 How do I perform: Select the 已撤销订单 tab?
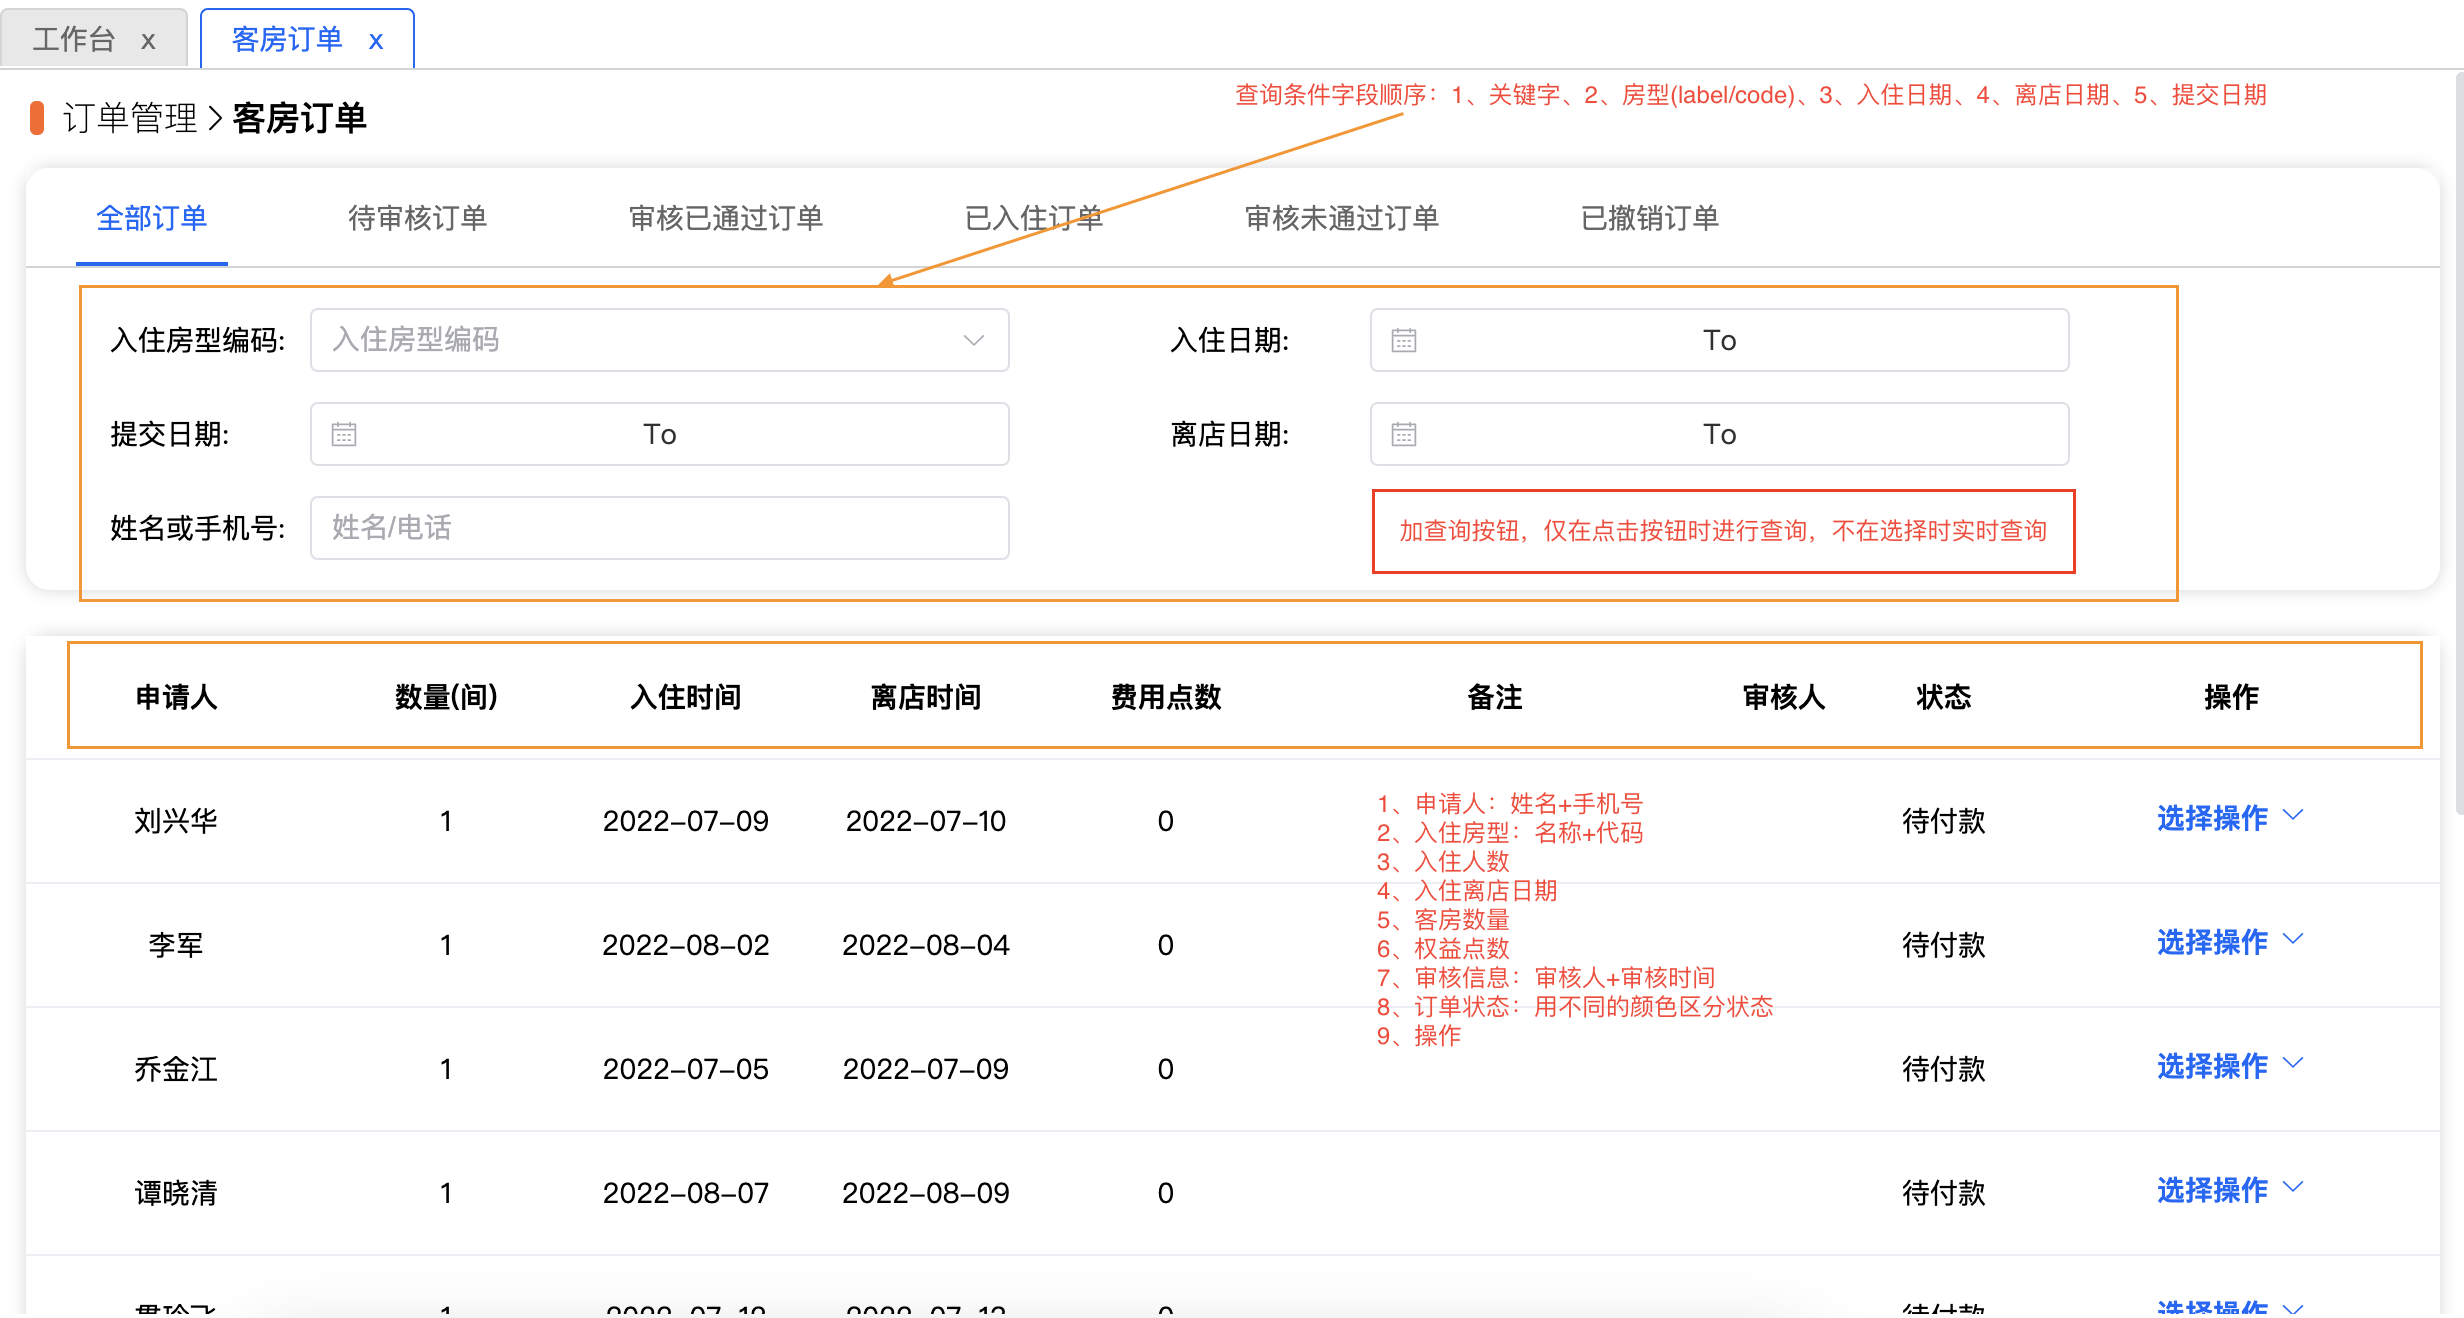[x=1649, y=218]
